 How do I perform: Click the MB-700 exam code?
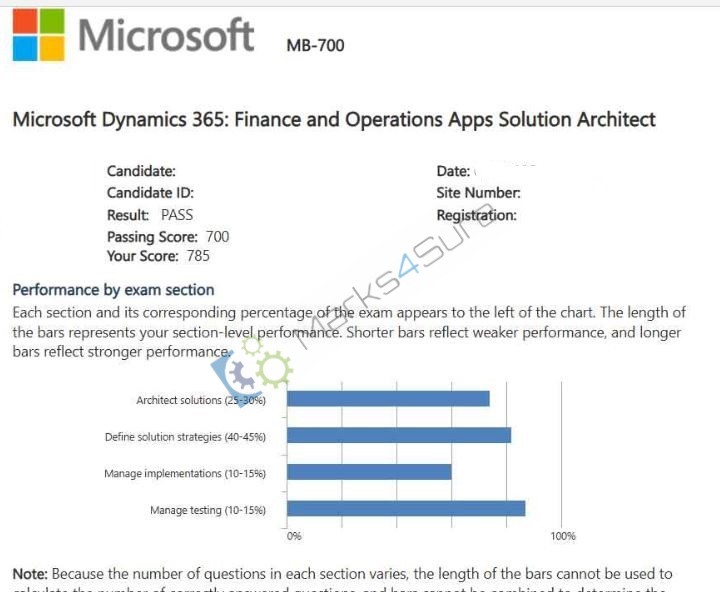pyautogui.click(x=315, y=45)
